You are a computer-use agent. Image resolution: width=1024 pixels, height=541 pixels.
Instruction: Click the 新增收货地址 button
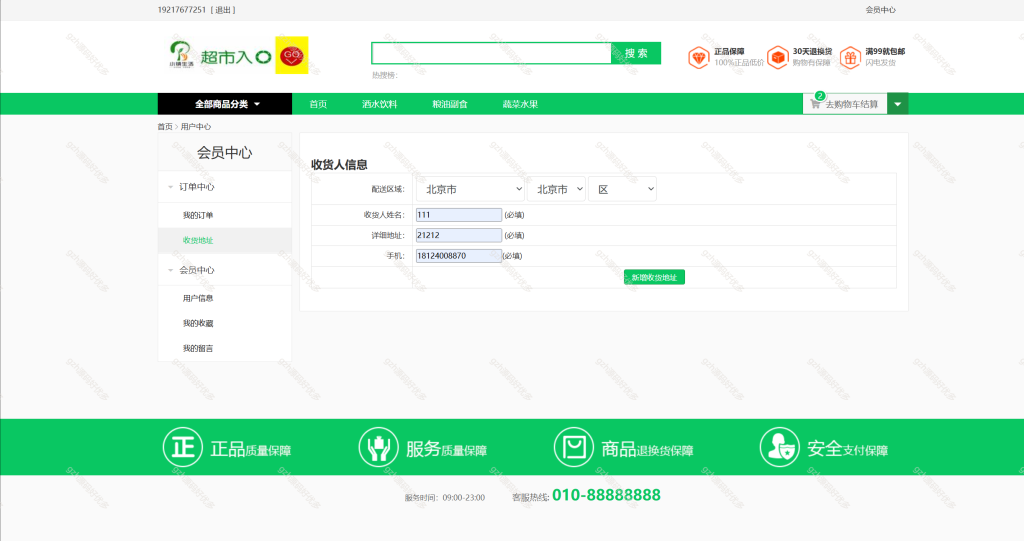(x=654, y=277)
